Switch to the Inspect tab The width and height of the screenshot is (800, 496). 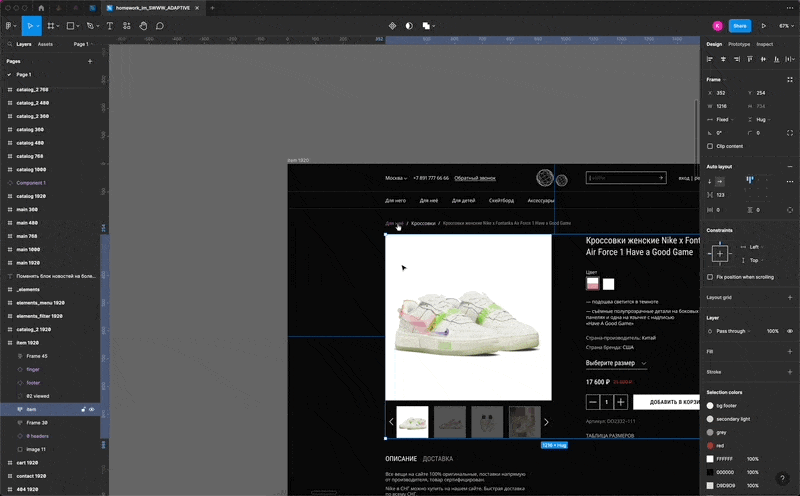click(764, 44)
